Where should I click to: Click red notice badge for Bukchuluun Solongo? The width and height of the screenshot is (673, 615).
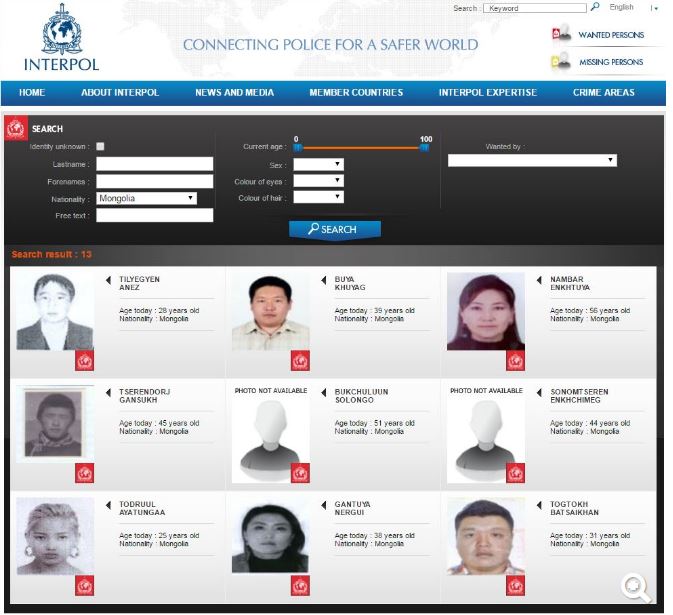point(300,473)
